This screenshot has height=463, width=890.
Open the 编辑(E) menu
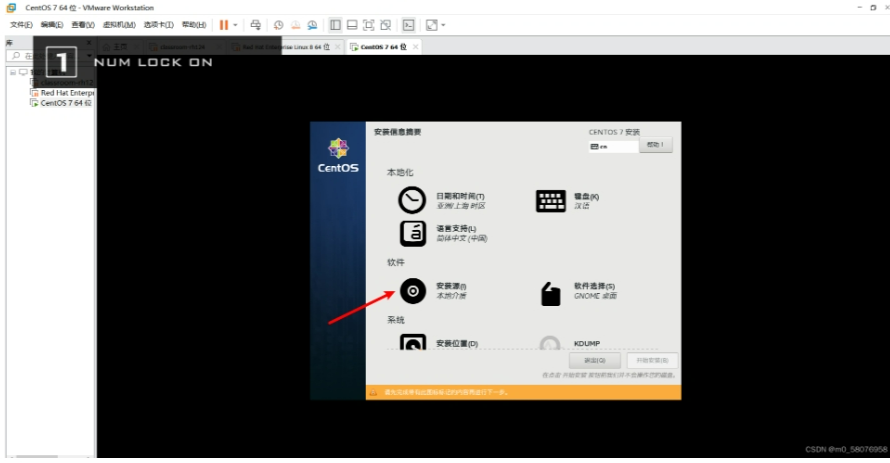[x=52, y=25]
